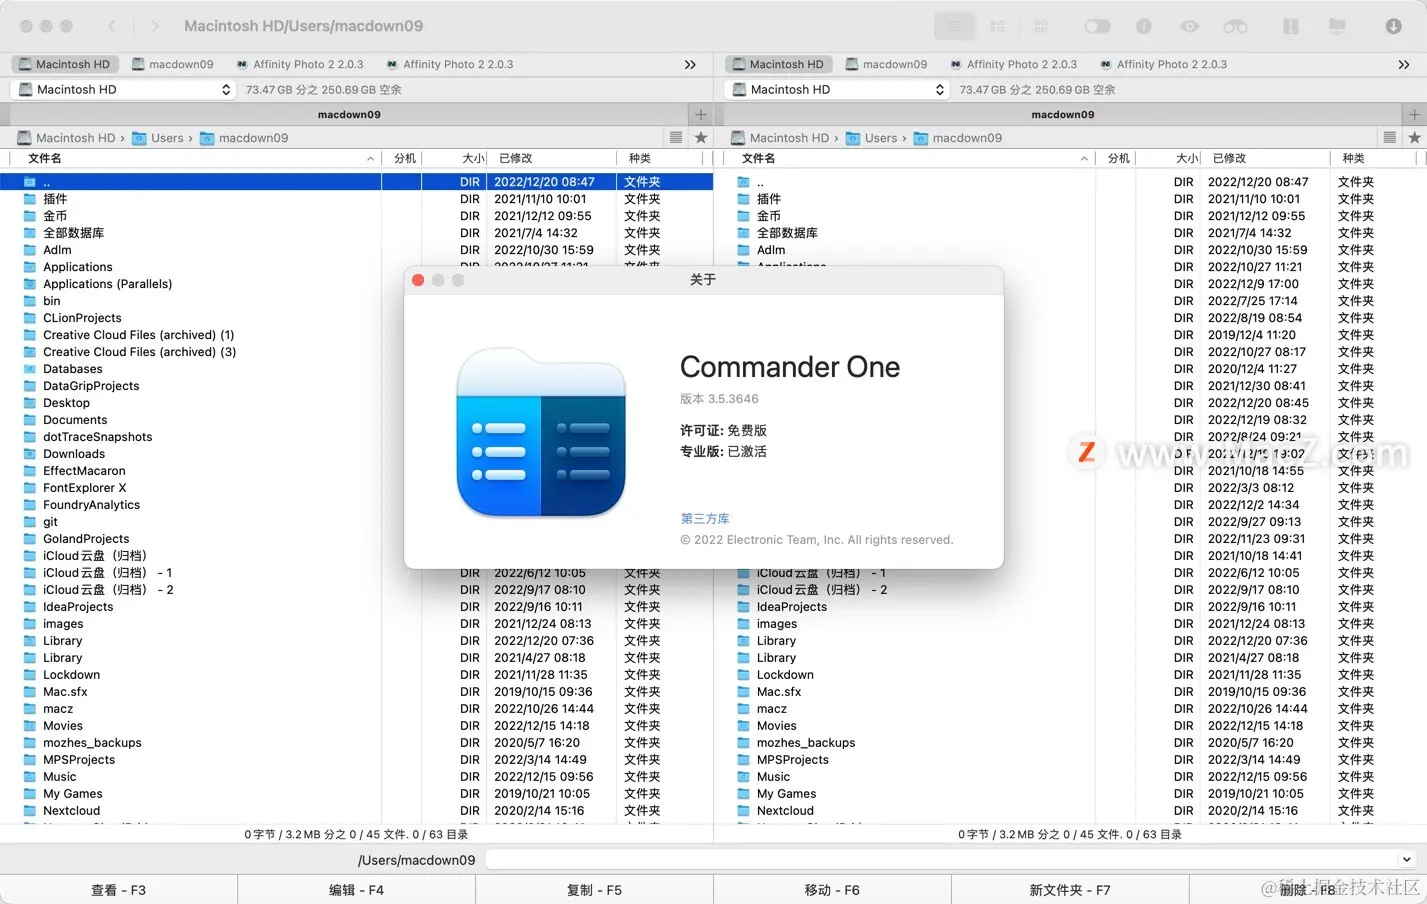Expand more drives chevron in left pane
The image size is (1427, 904).
(690, 64)
